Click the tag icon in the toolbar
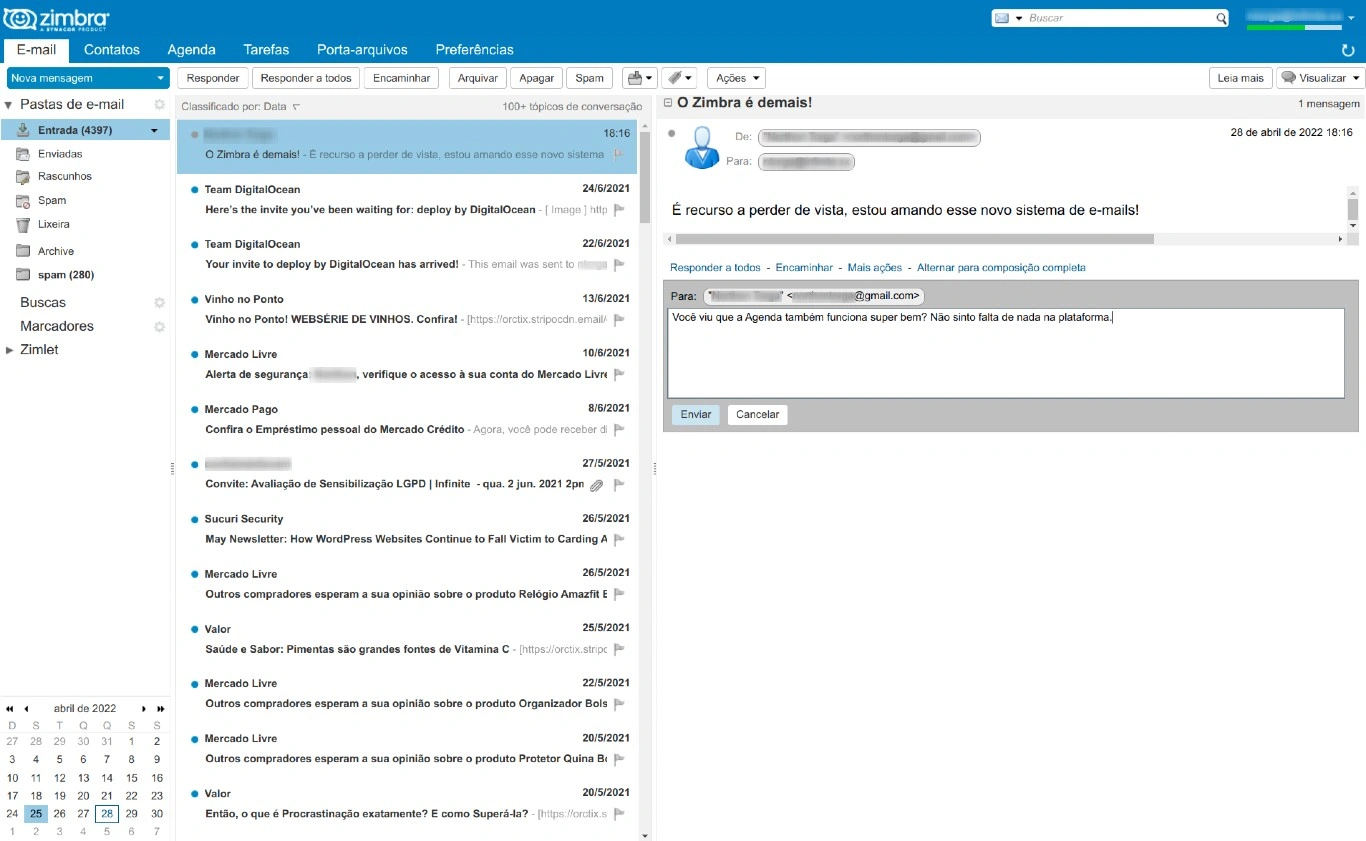The image size is (1366, 841). 674,78
